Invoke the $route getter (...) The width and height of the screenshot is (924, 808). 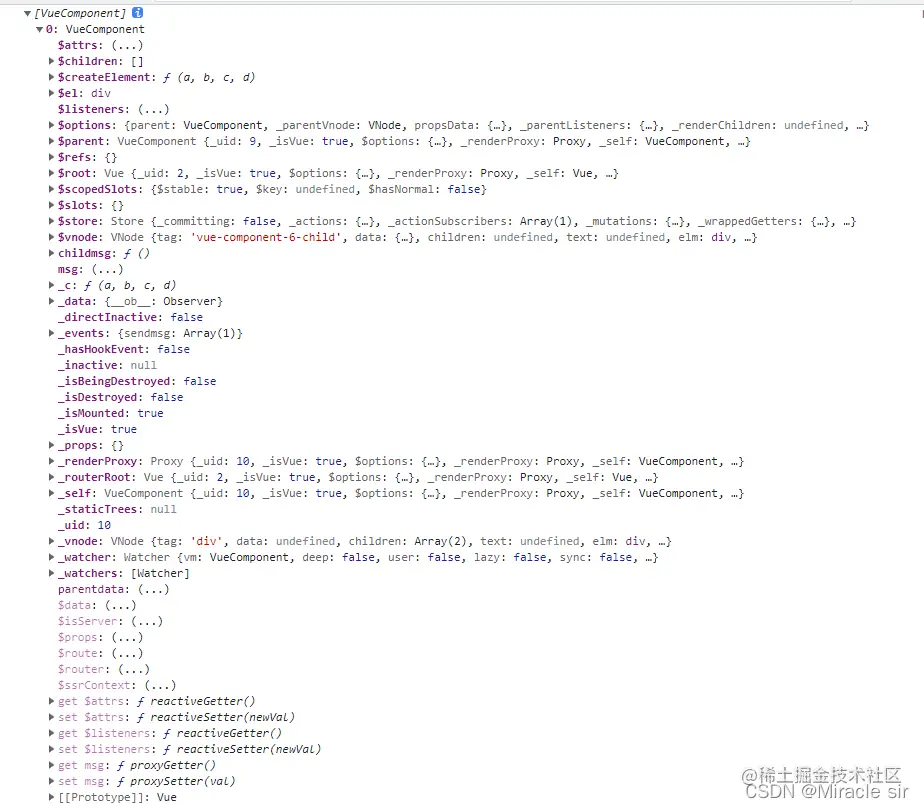click(x=127, y=653)
